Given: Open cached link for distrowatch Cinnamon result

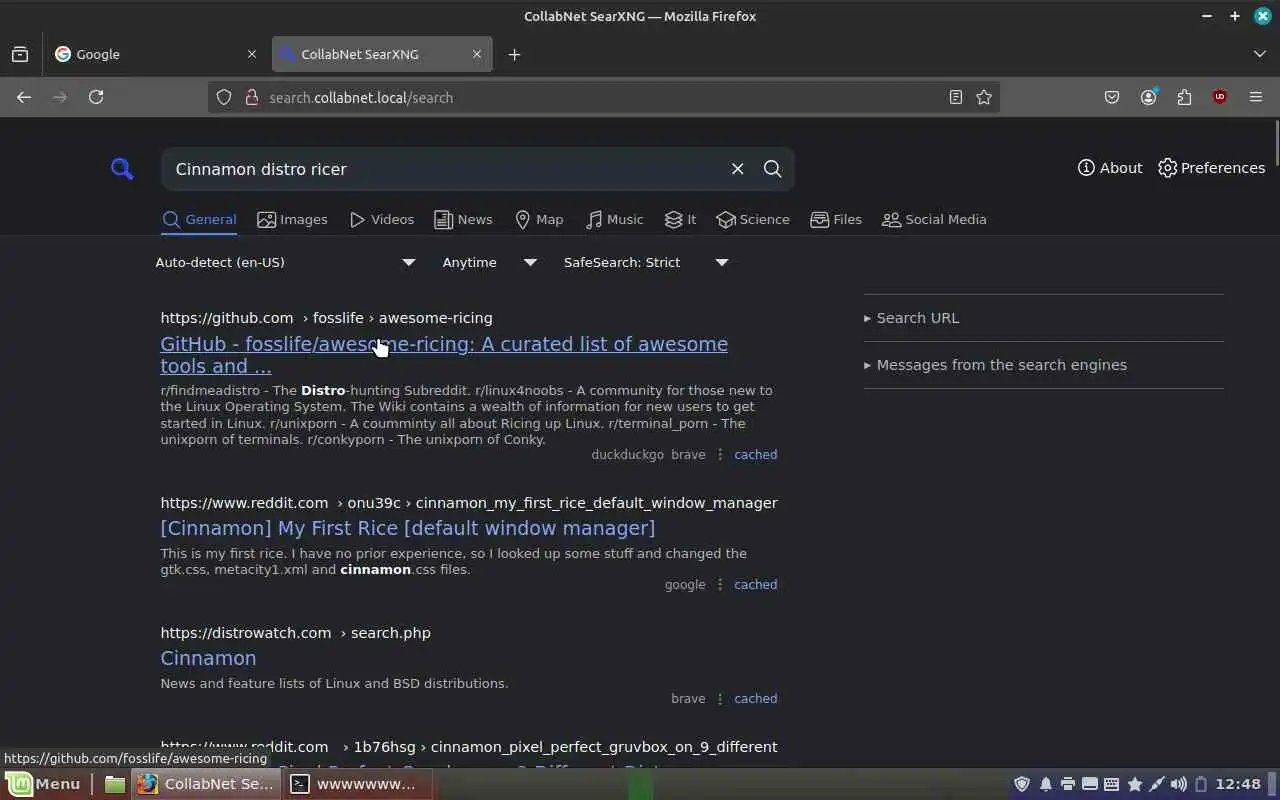Looking at the screenshot, I should (755, 698).
